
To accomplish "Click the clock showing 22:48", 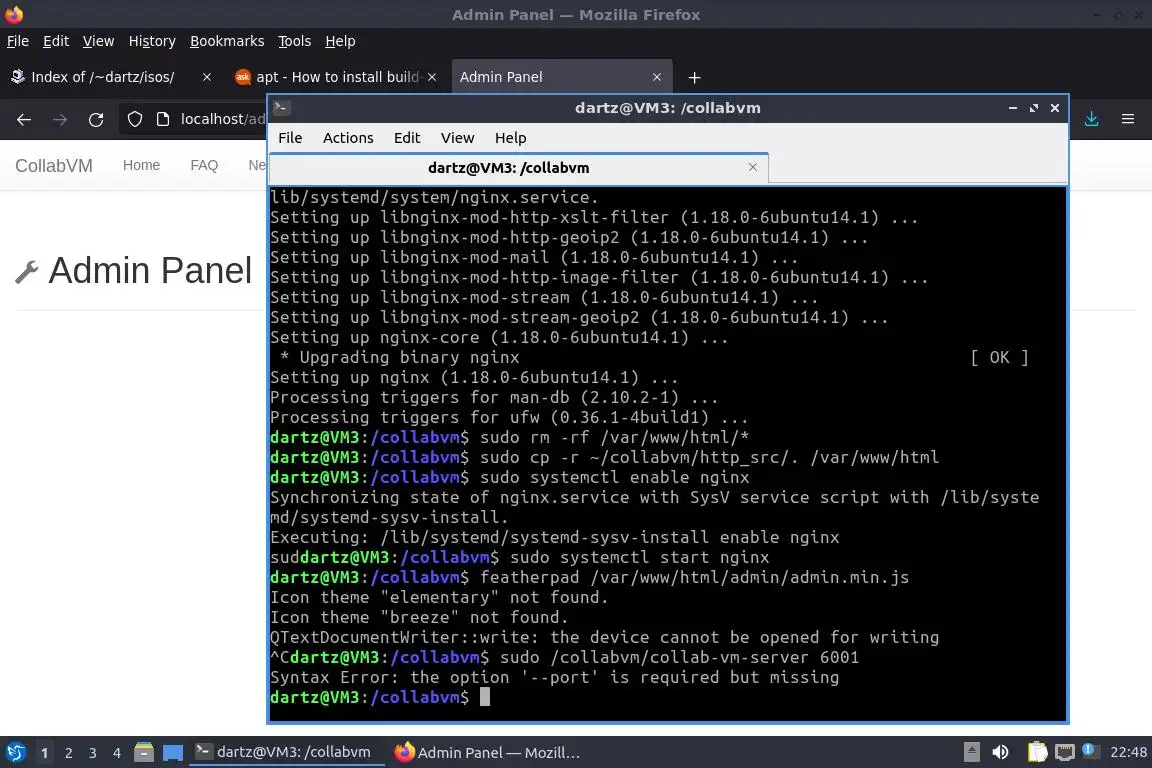I will pos(1128,752).
